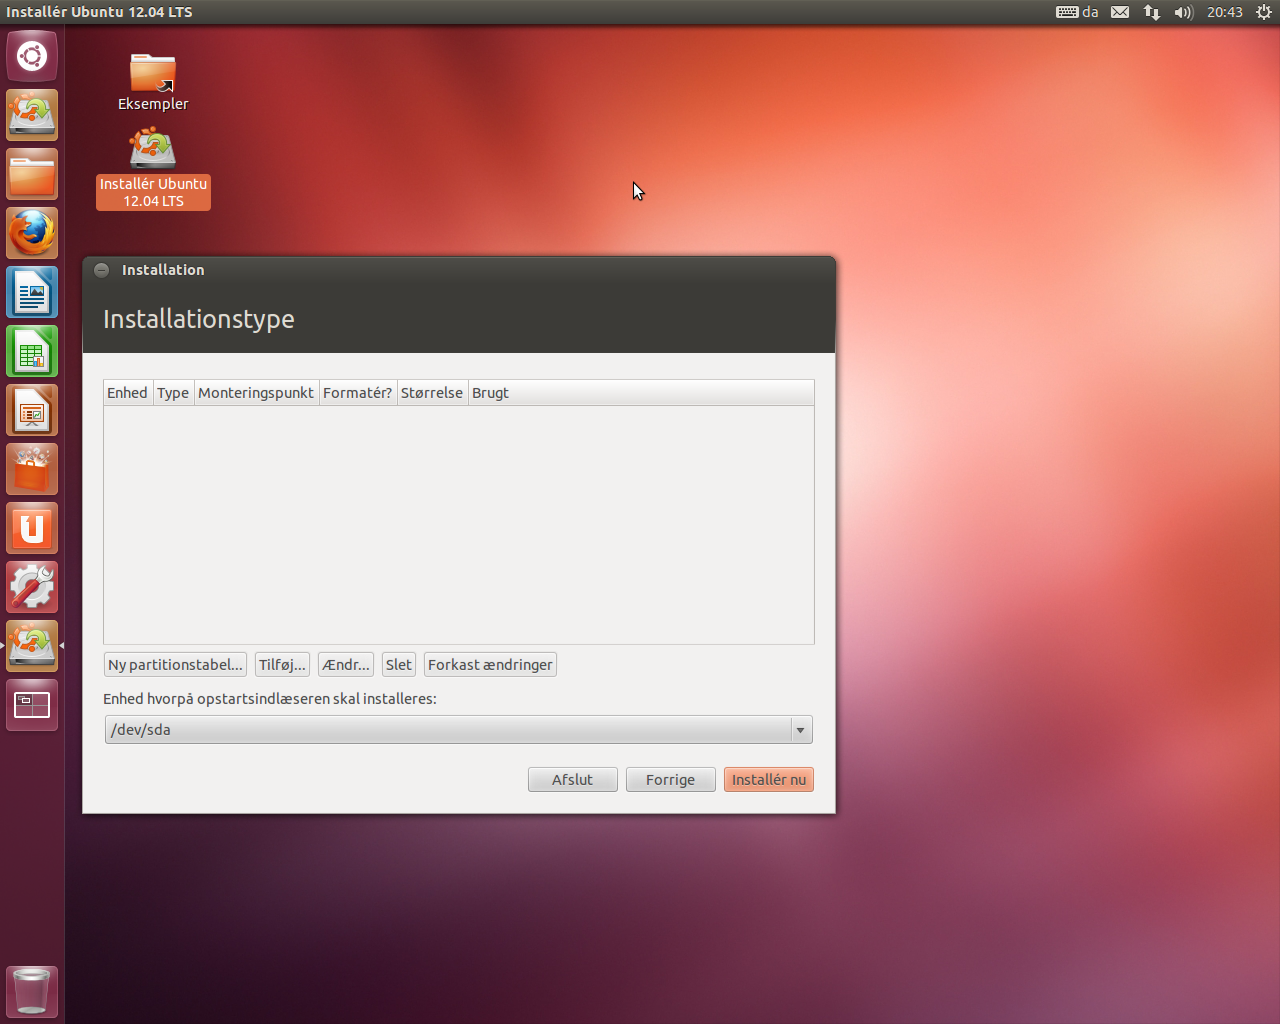The width and height of the screenshot is (1280, 1024).
Task: Open keyboard layout indicator da
Action: click(1077, 12)
